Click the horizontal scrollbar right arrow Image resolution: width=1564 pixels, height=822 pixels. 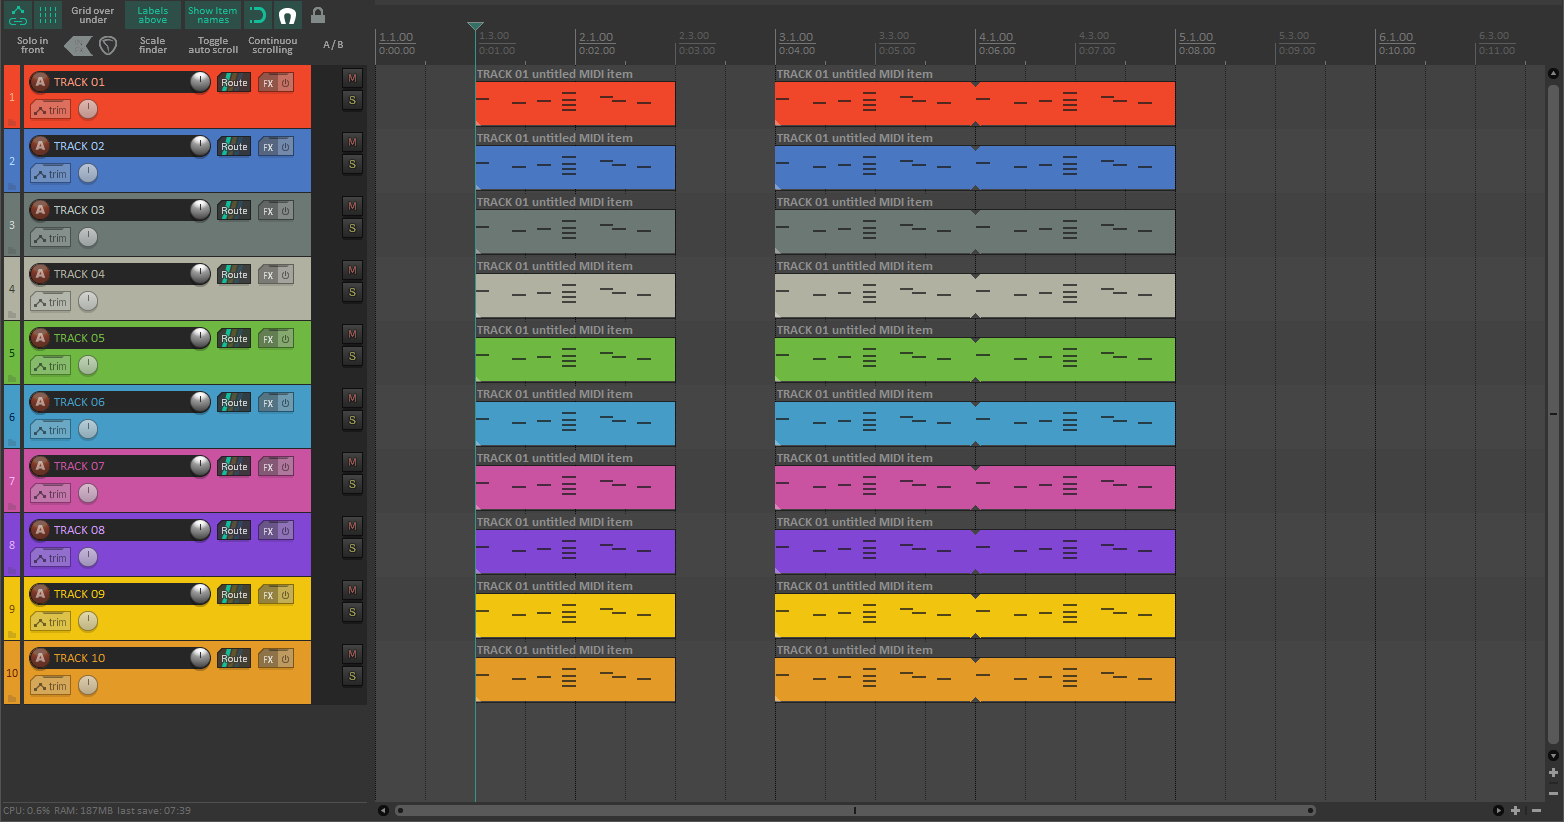pyautogui.click(x=1498, y=810)
